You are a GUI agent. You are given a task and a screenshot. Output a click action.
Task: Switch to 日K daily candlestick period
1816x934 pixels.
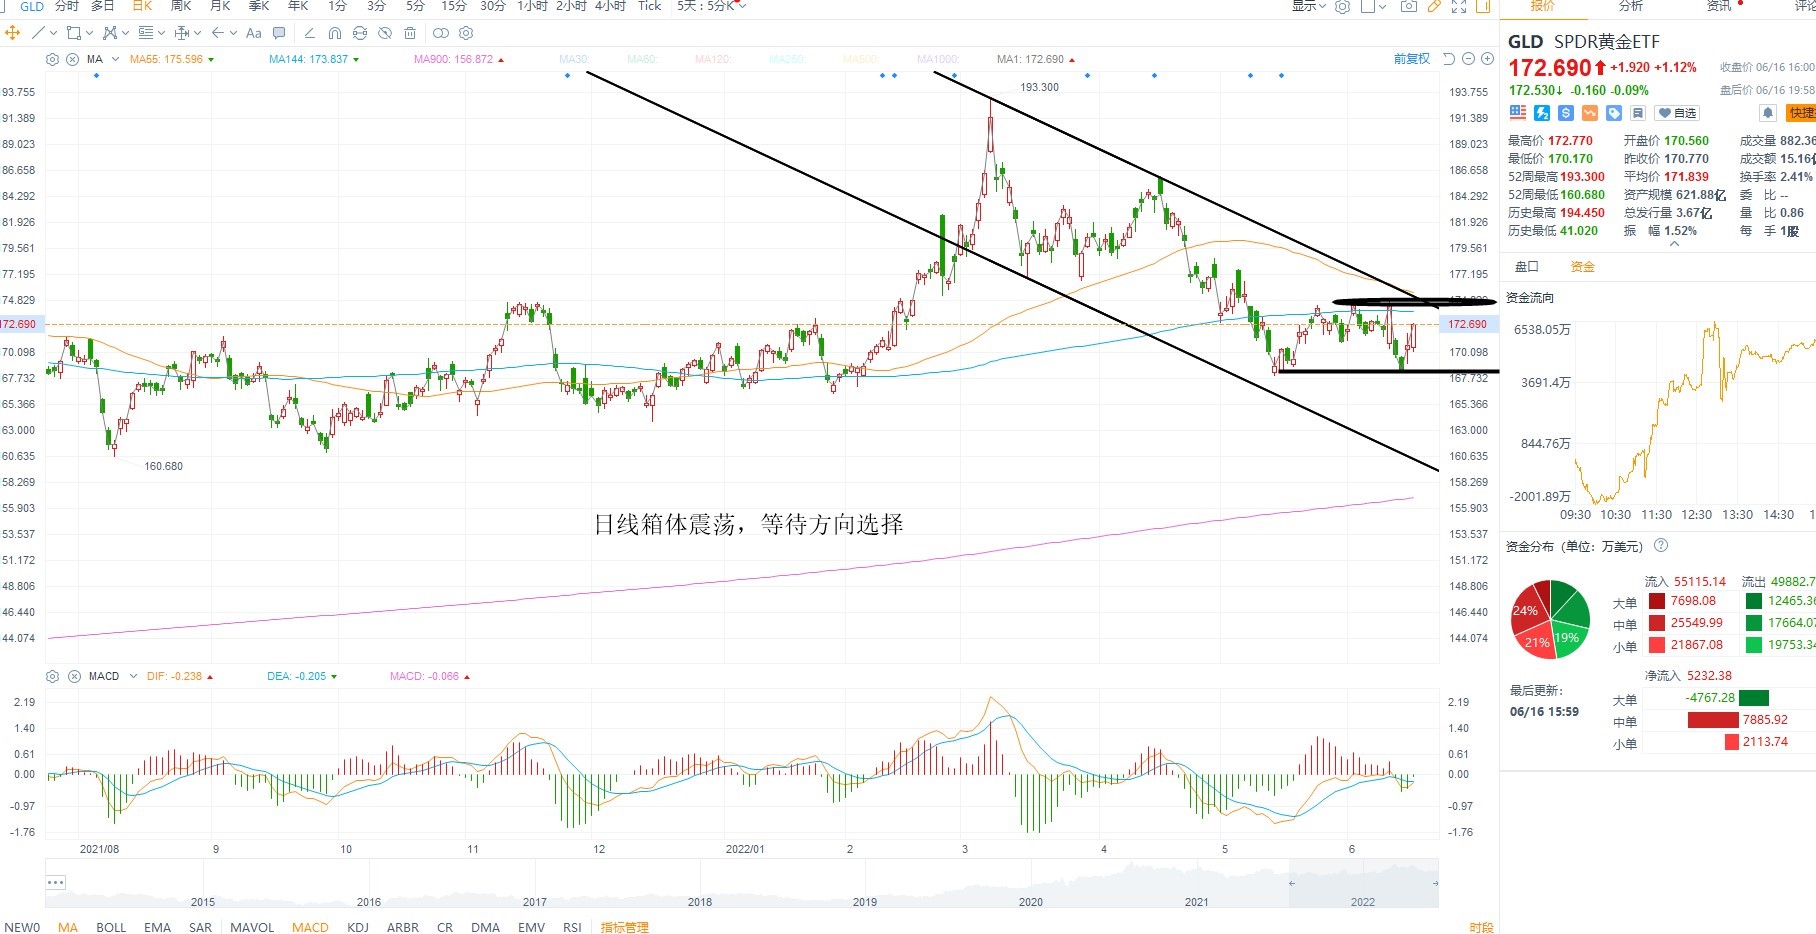pyautogui.click(x=142, y=6)
